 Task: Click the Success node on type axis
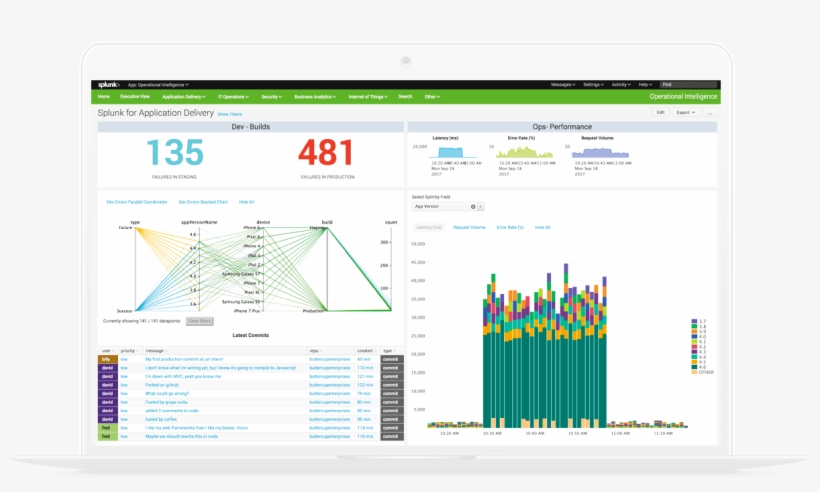coord(125,311)
